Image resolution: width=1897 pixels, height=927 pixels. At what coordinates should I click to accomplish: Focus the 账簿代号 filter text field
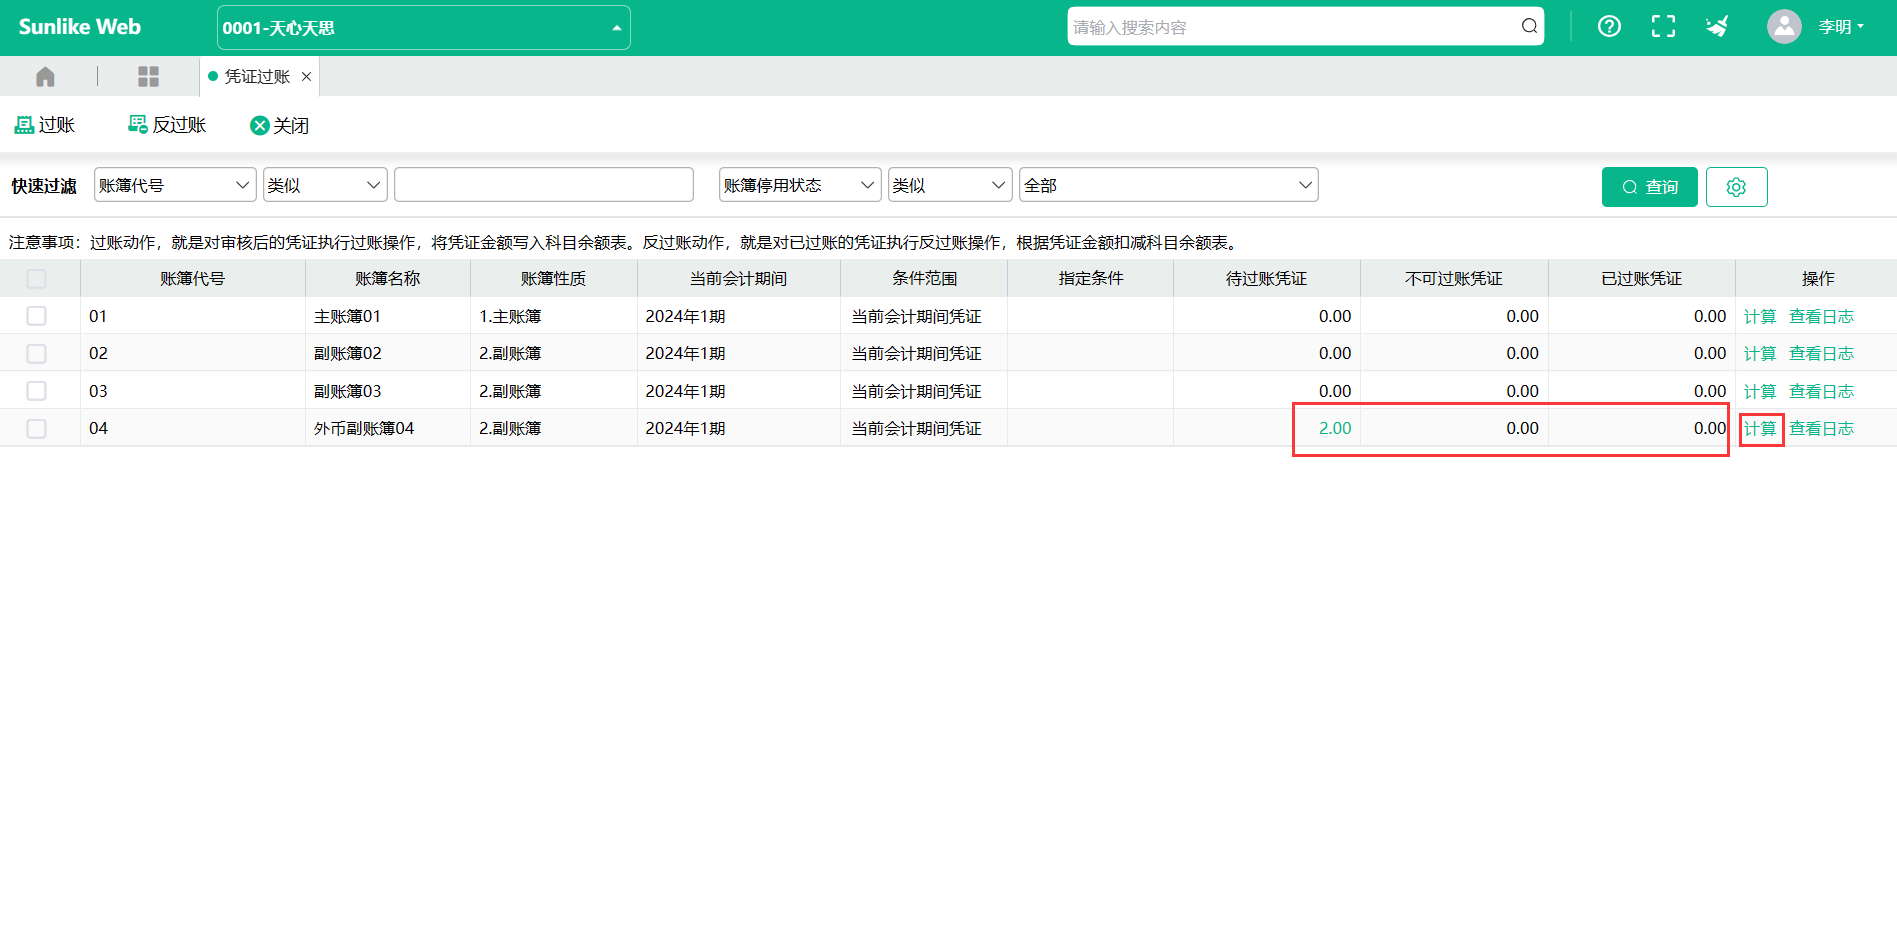(544, 185)
